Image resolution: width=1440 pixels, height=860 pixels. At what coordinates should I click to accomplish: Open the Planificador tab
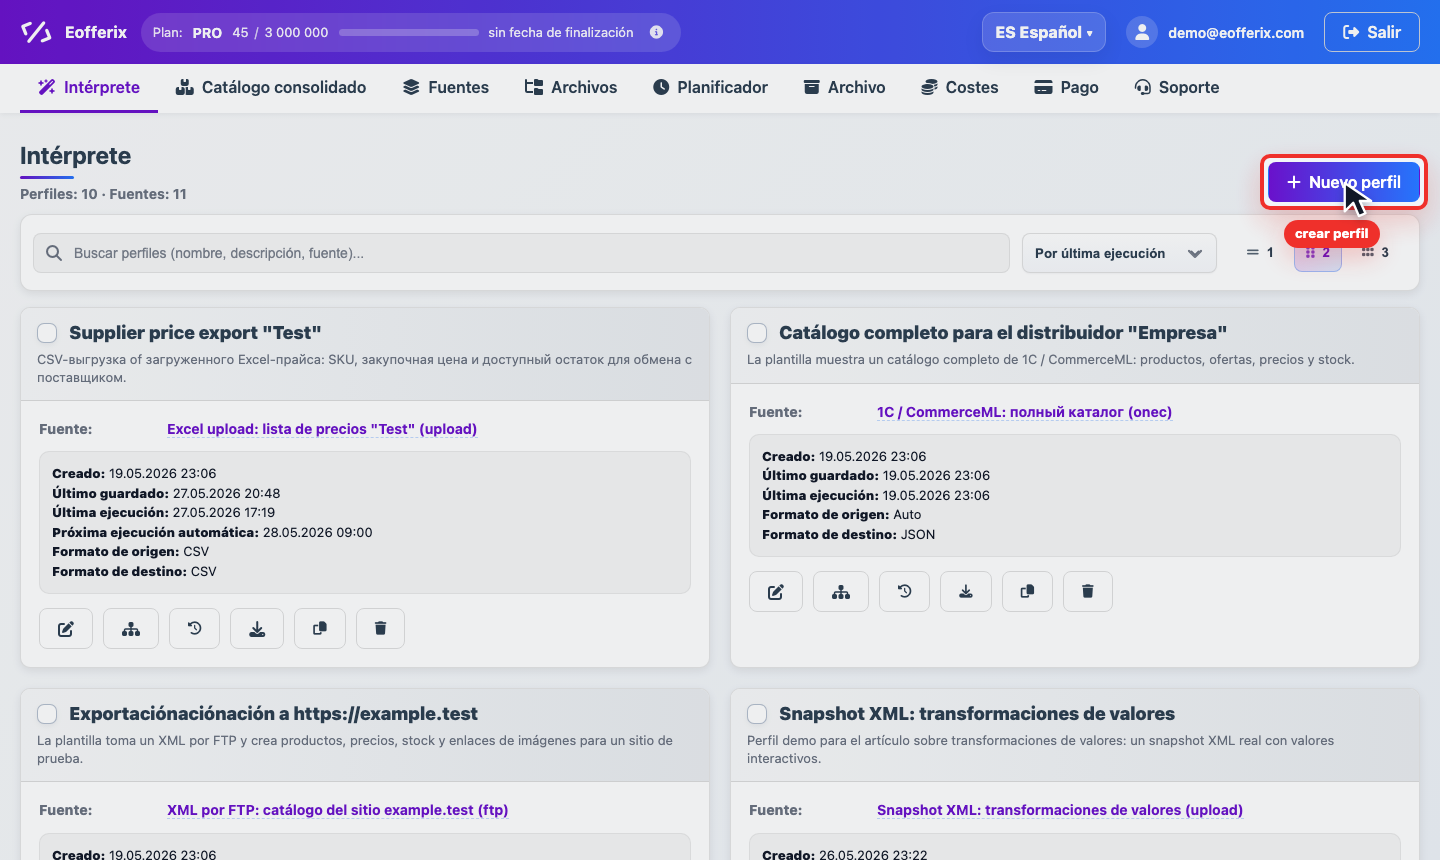(x=710, y=88)
